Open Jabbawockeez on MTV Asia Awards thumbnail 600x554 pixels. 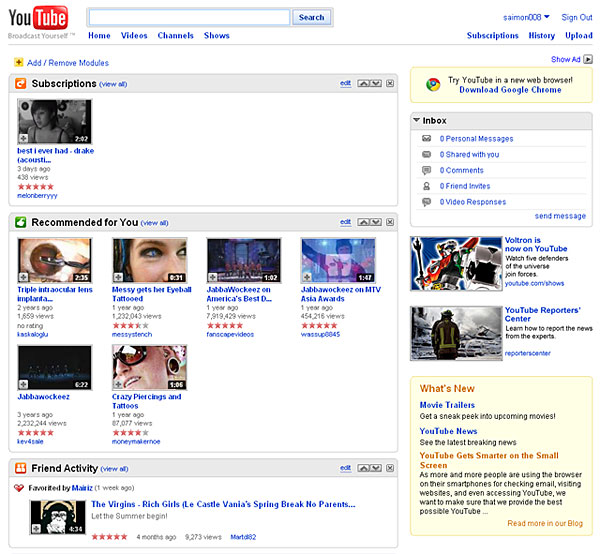click(338, 261)
